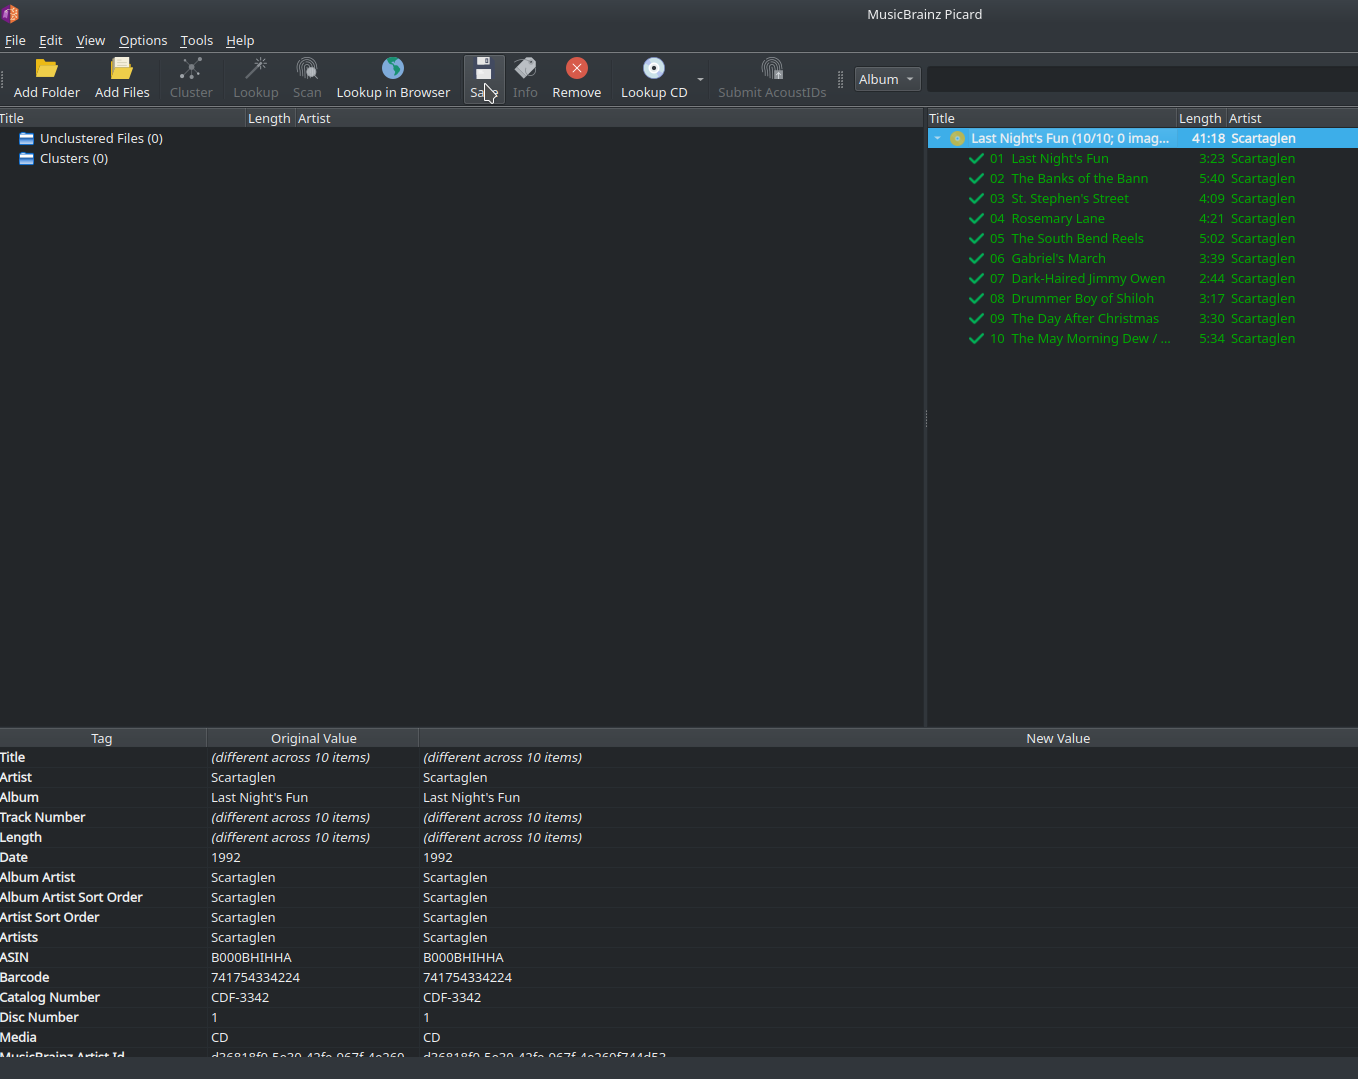Image resolution: width=1358 pixels, height=1079 pixels.
Task: Click the MusicBrainz Picard app icon in title bar
Action: [10, 14]
